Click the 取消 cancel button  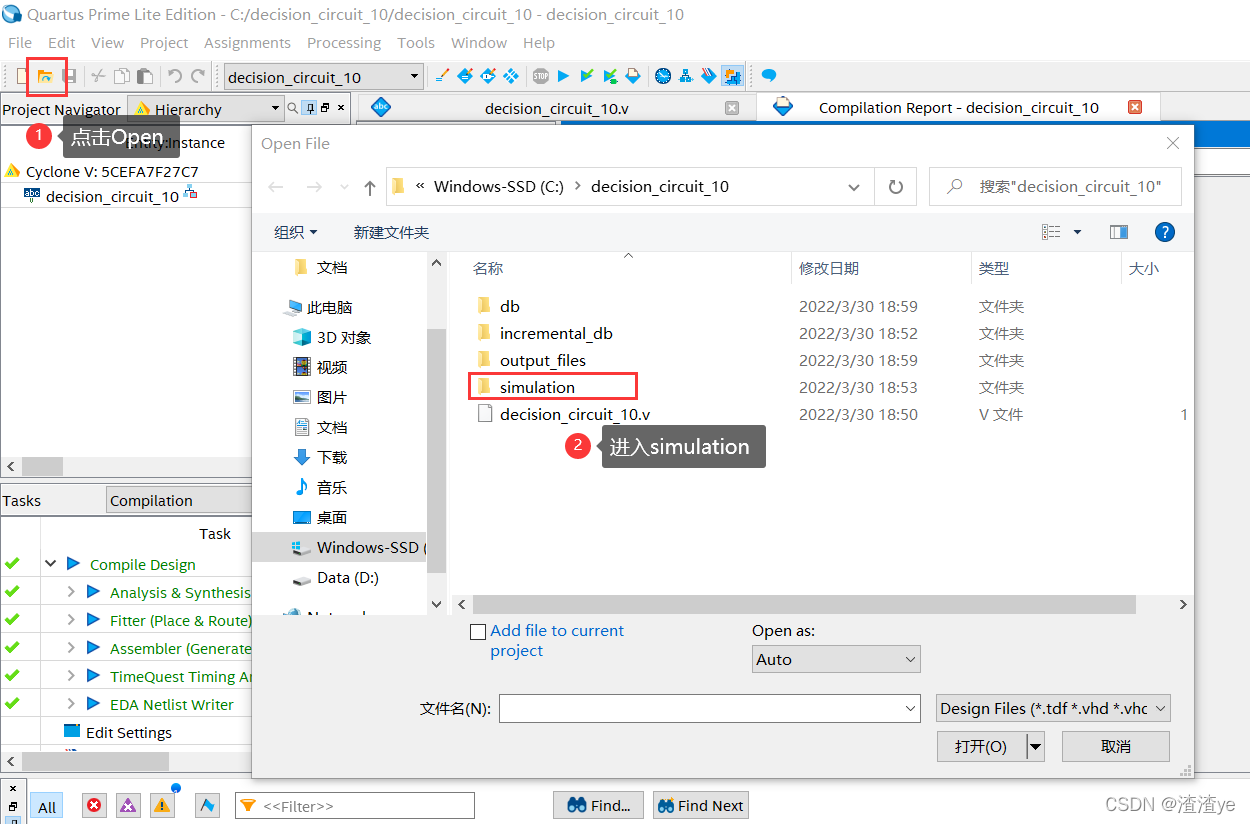(1116, 746)
